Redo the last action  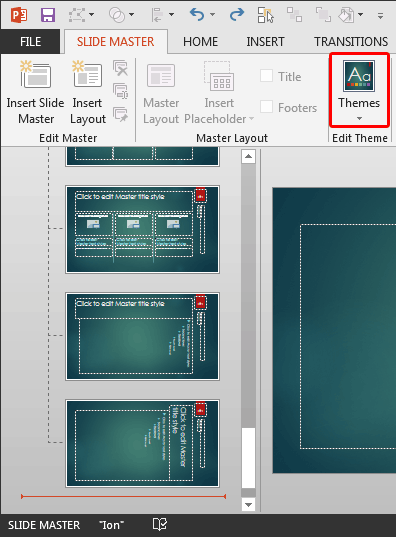click(x=237, y=15)
